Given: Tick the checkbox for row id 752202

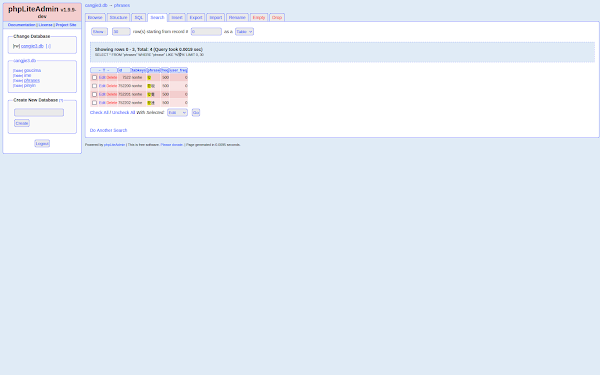Looking at the screenshot, I should [94, 103].
